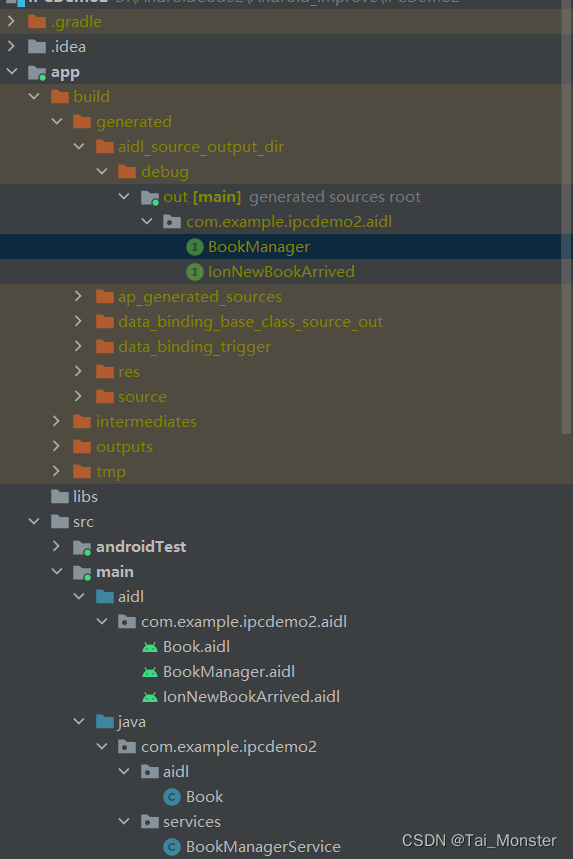This screenshot has width=573, height=859.
Task: Expand the androidTest source folder
Action: (56, 546)
